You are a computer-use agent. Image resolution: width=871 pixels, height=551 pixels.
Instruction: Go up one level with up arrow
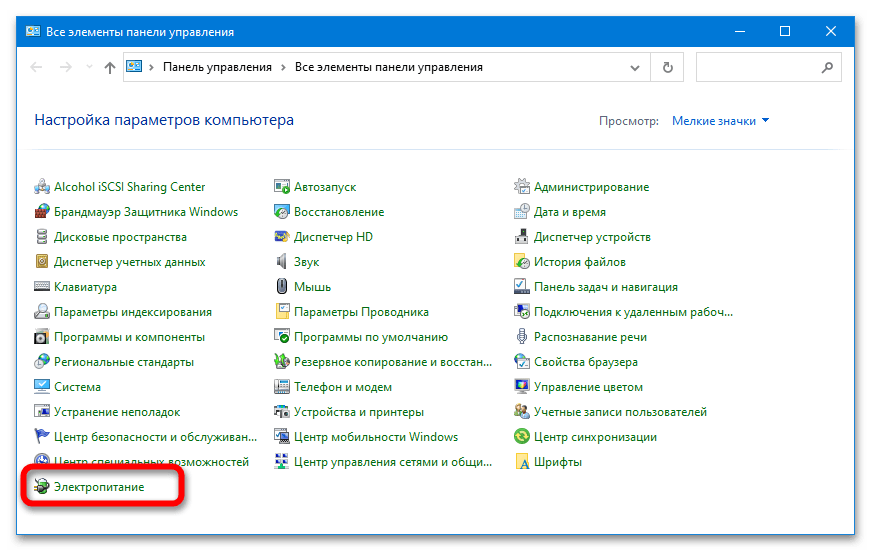tap(109, 67)
